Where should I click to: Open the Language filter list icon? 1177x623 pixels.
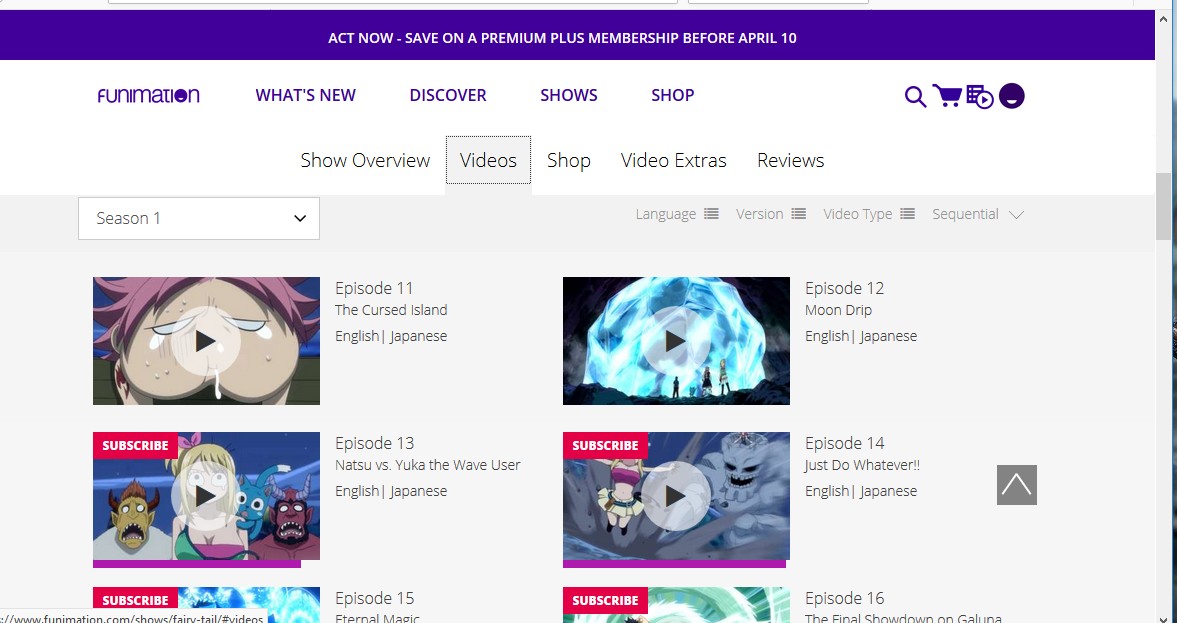[711, 214]
